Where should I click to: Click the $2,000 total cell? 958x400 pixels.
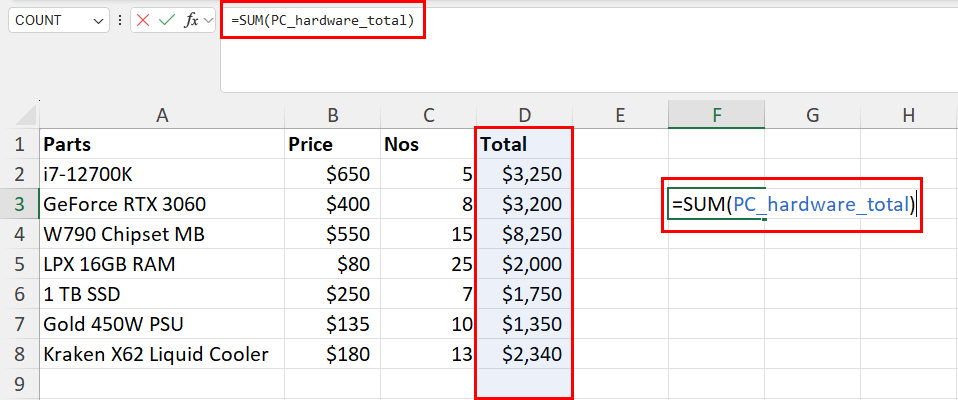pyautogui.click(x=525, y=264)
